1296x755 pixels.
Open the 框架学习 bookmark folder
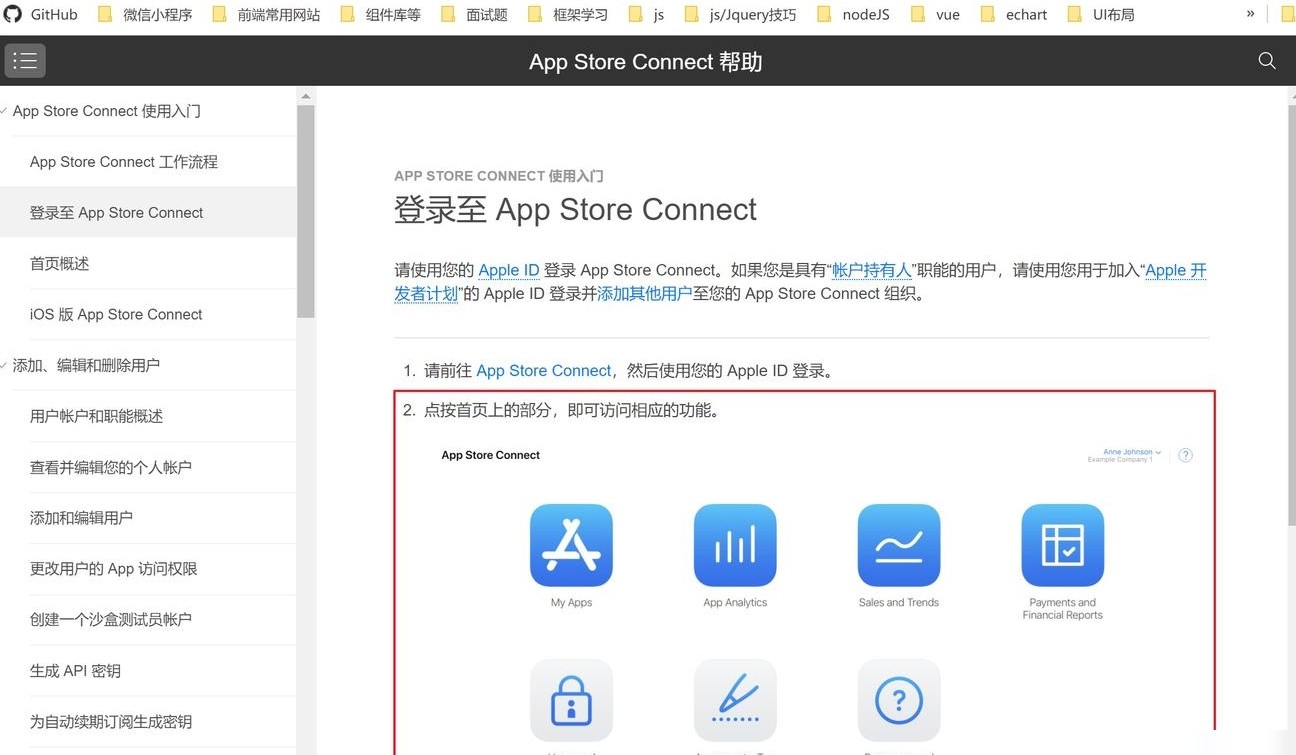[567, 15]
